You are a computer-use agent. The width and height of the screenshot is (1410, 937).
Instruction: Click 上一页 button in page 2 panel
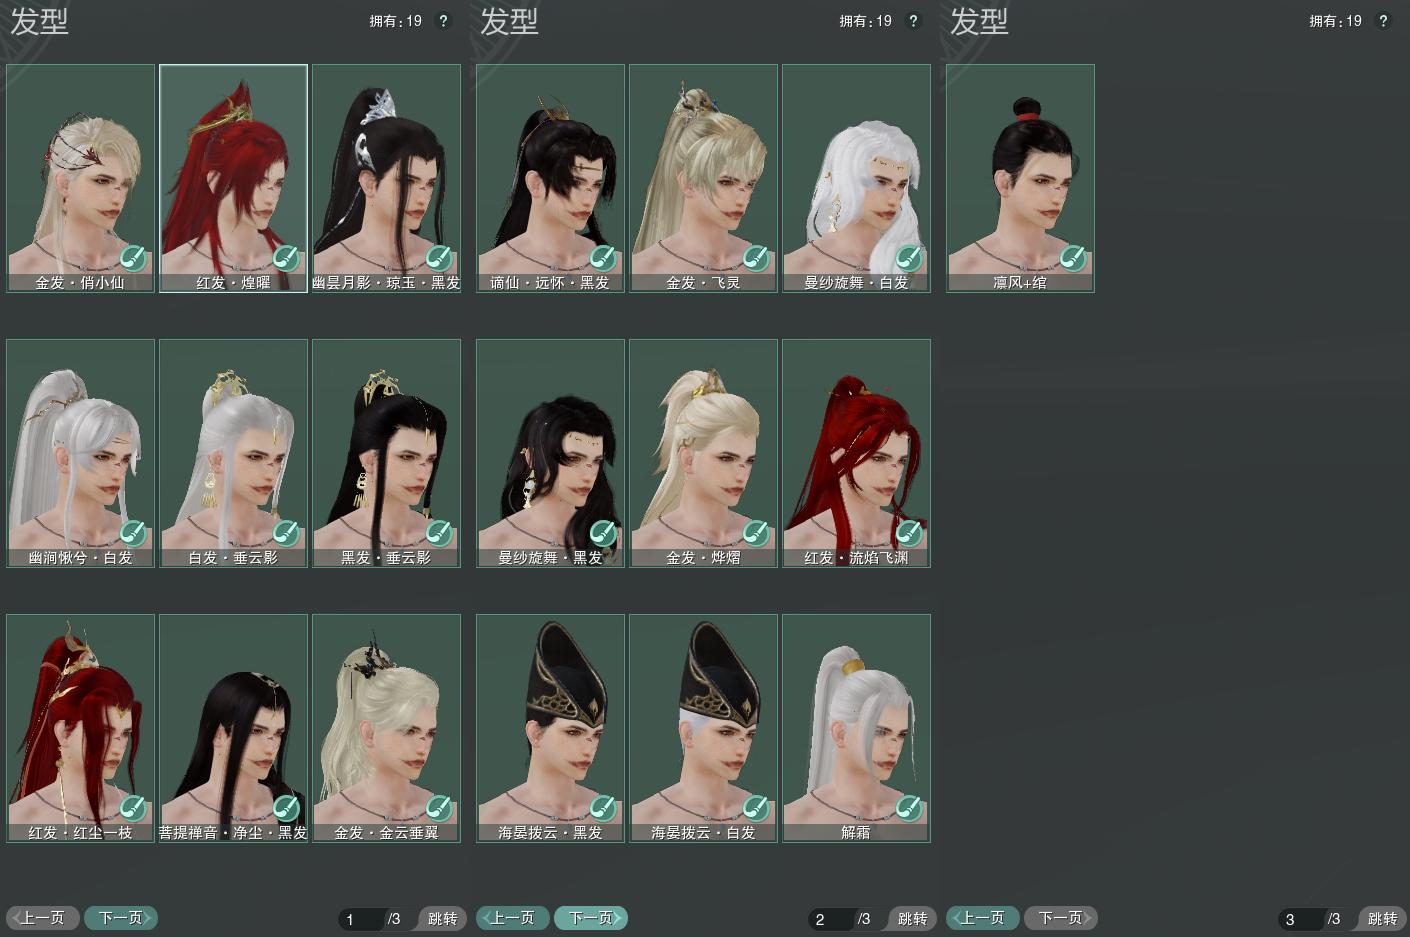click(x=513, y=917)
